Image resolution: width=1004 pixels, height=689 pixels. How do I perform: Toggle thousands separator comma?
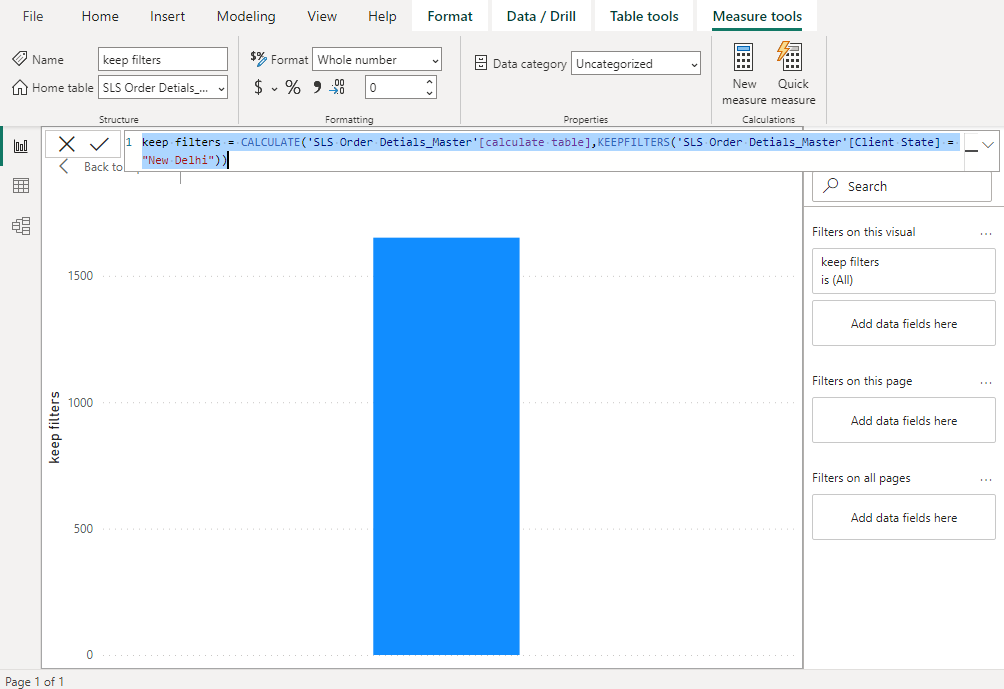point(317,87)
